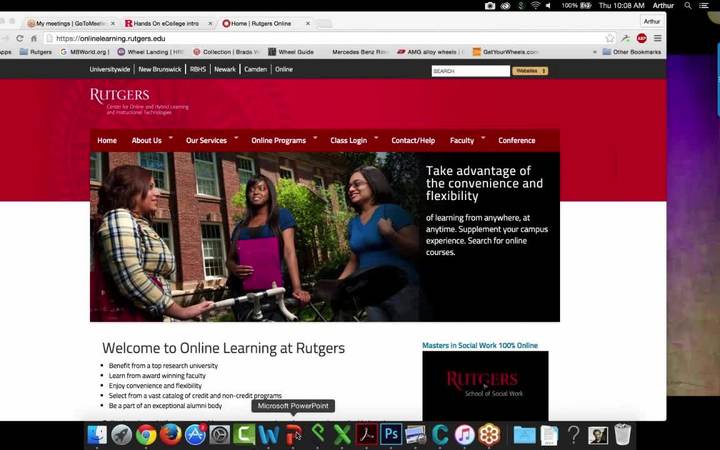The width and height of the screenshot is (720, 450).
Task: Open the Rutgers bookmarks folder
Action: click(x=36, y=52)
